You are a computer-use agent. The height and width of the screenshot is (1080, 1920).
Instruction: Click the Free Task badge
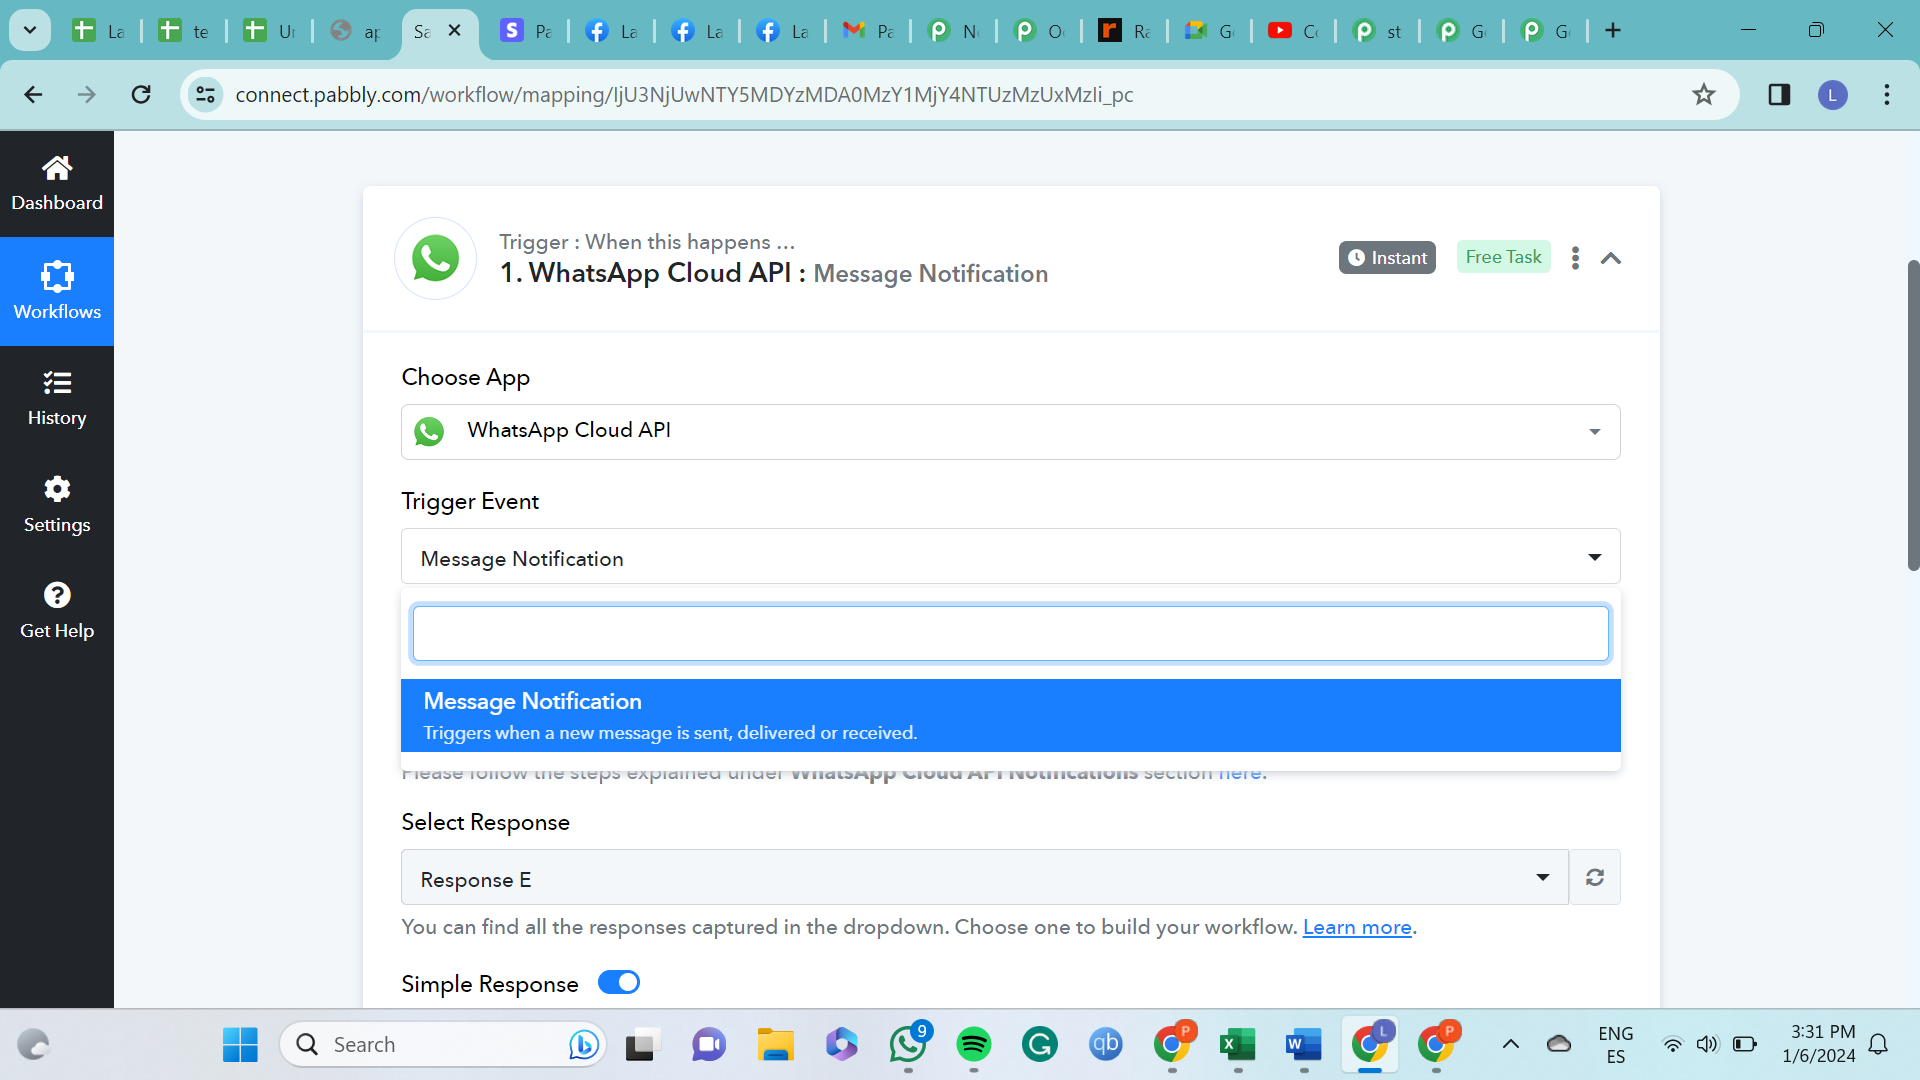pos(1503,257)
